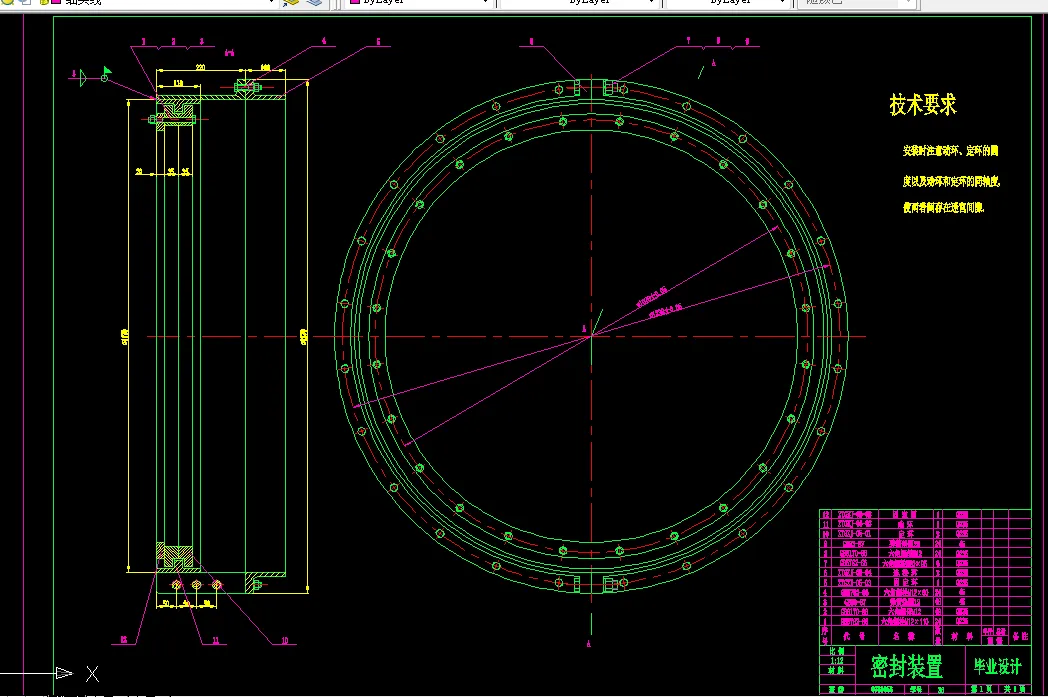
Task: Select balloon number 6 label
Action: pyautogui.click(x=531, y=41)
